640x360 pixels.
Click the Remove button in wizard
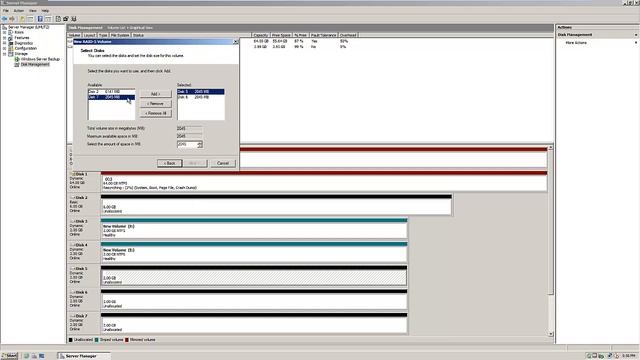point(156,104)
